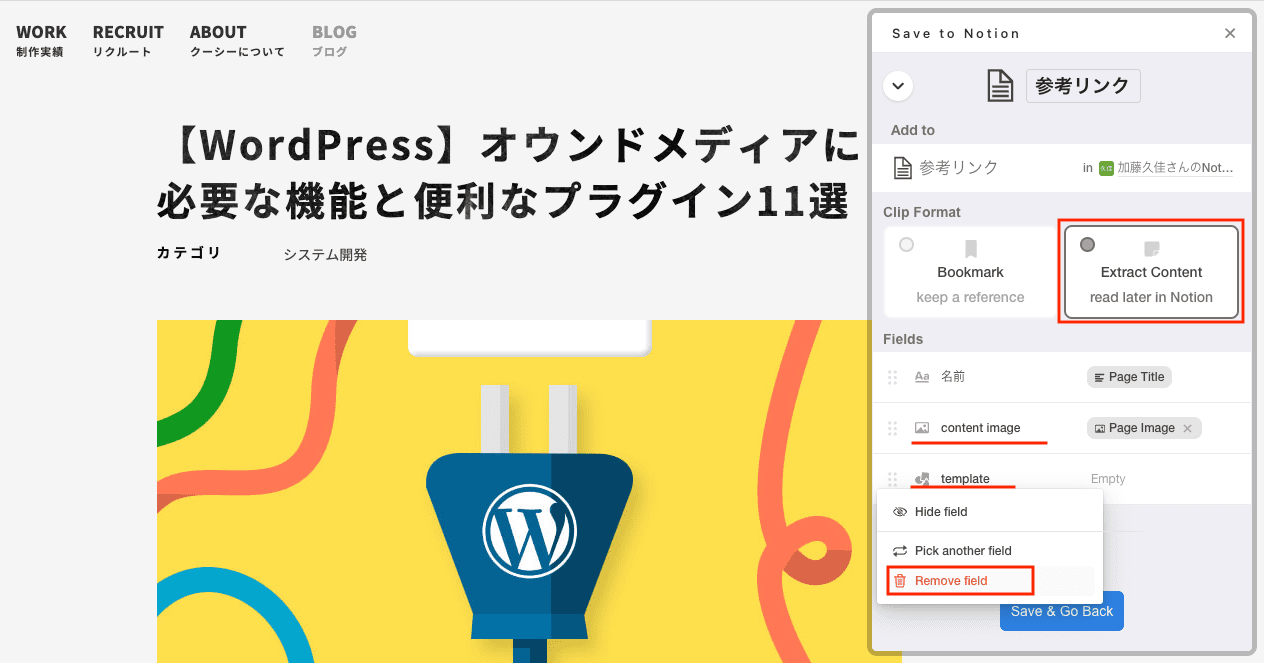The width and height of the screenshot is (1264, 663).
Task: Click the content image field name
Action: tap(981, 428)
